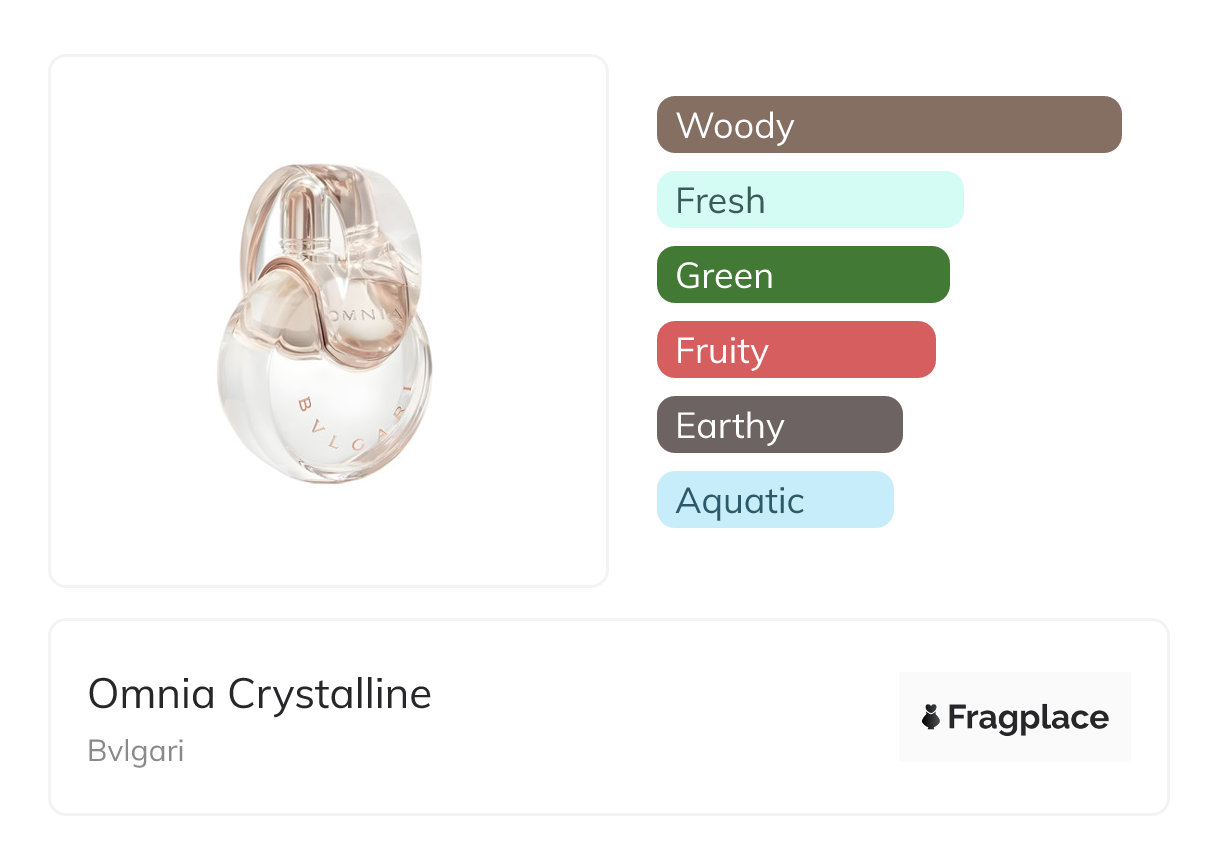Viewport: 1218px width, 864px height.
Task: Pick the light blue Aquatic accord bar
Action: (x=774, y=500)
